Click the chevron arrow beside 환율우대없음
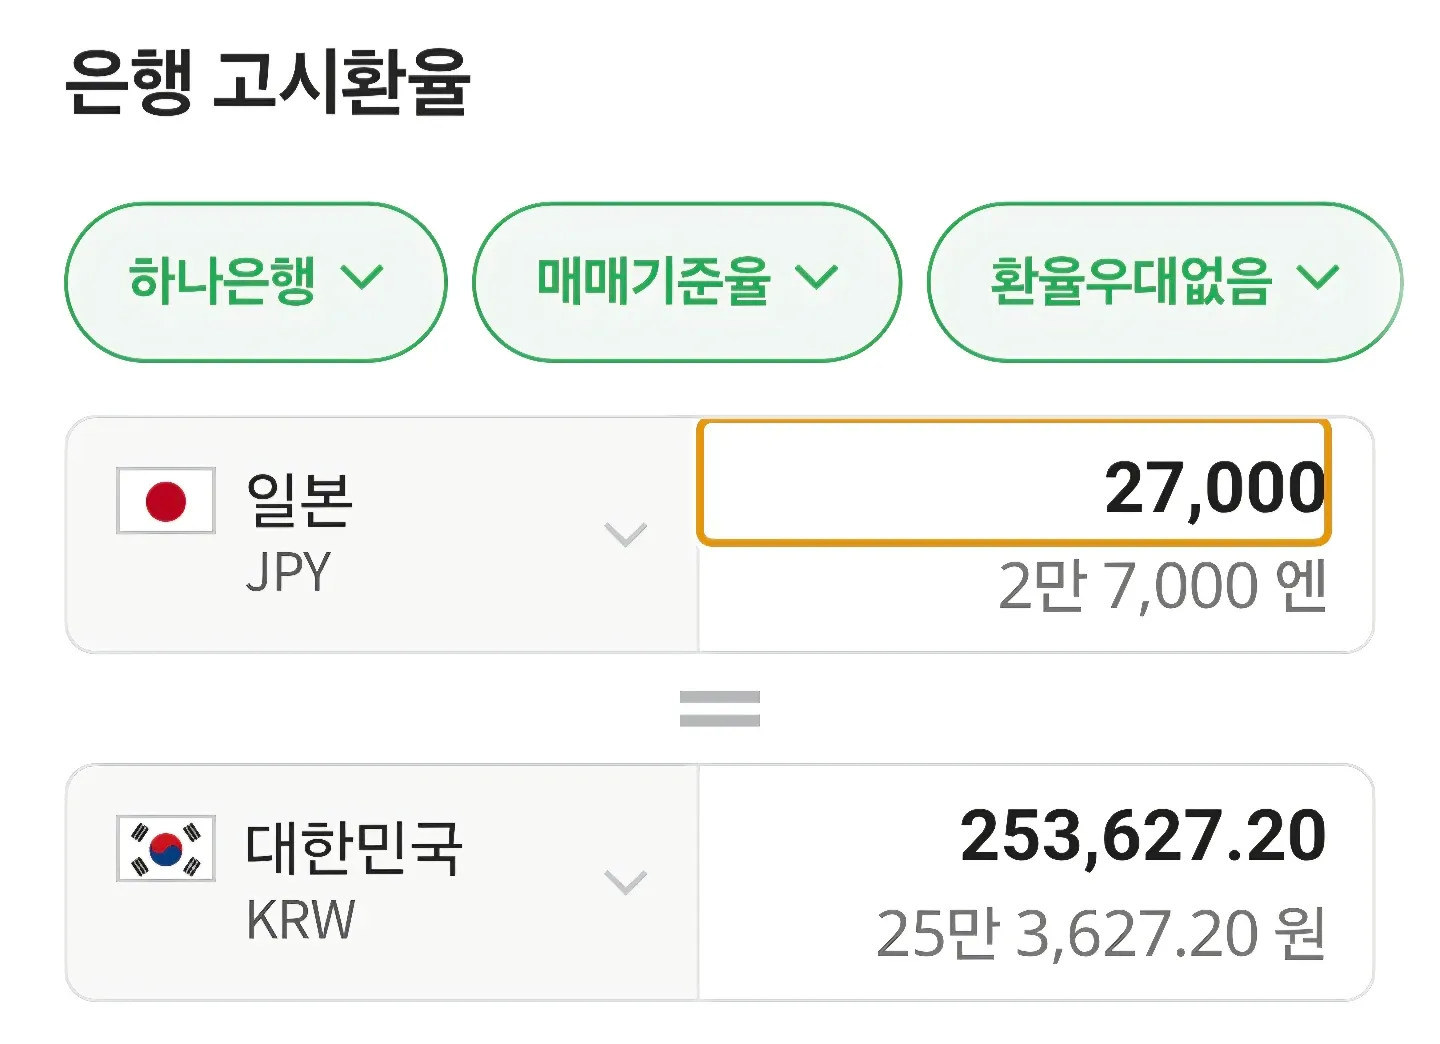This screenshot has height=1044, width=1440. tap(1318, 277)
